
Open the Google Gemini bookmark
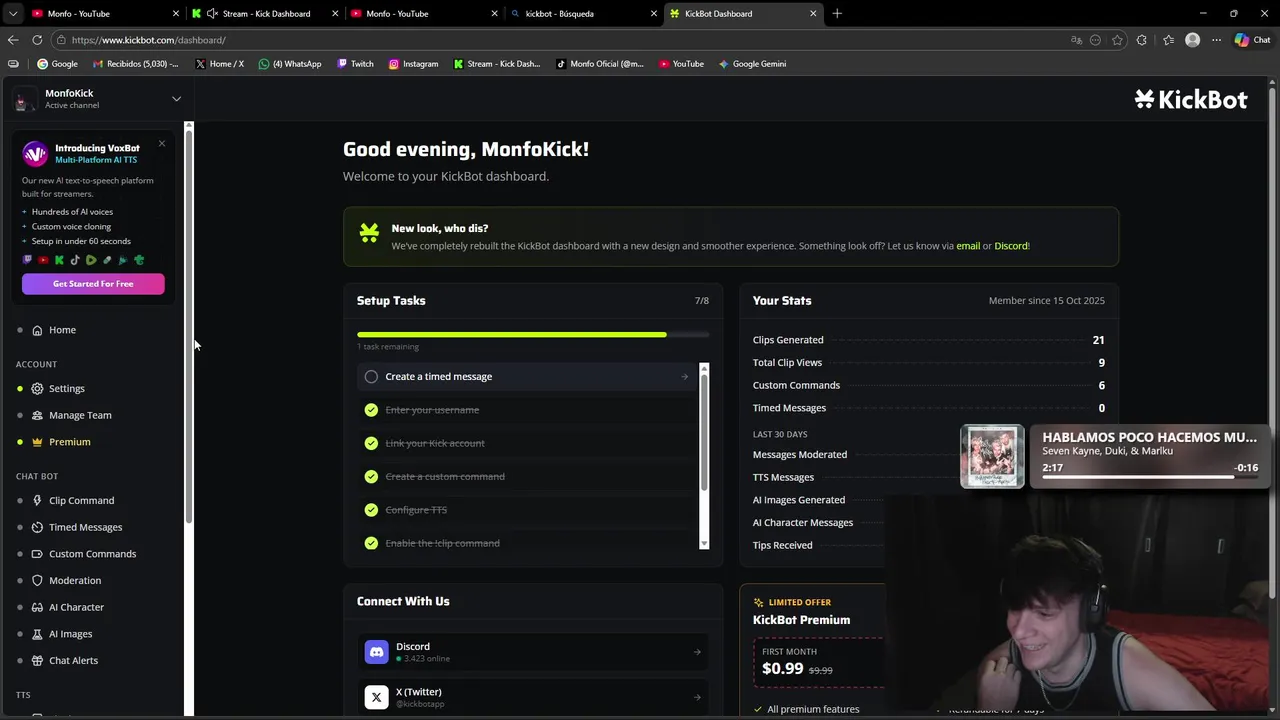click(x=752, y=63)
